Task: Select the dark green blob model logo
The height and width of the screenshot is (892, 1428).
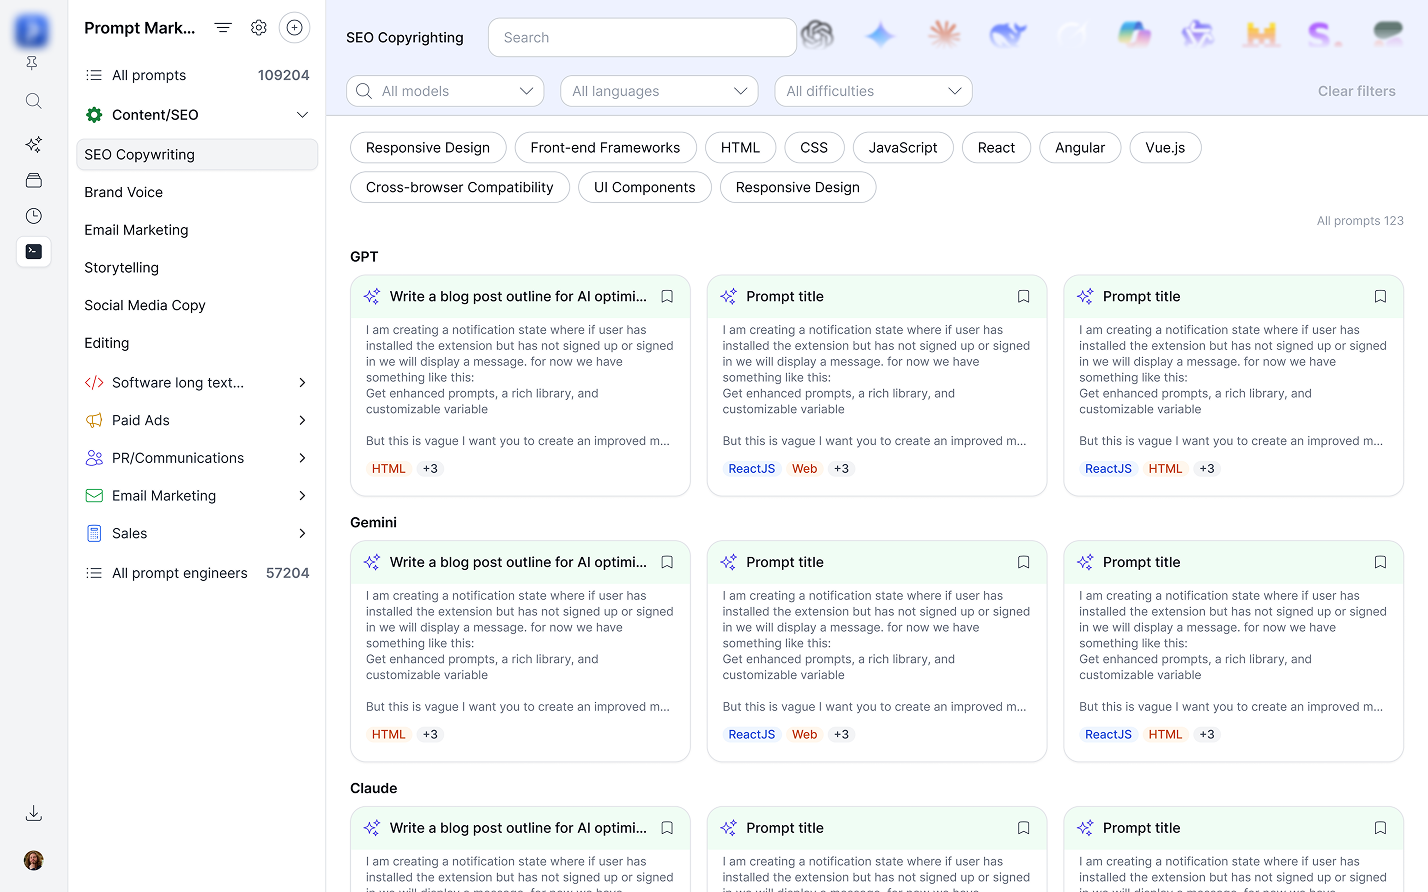Action: (x=1388, y=35)
